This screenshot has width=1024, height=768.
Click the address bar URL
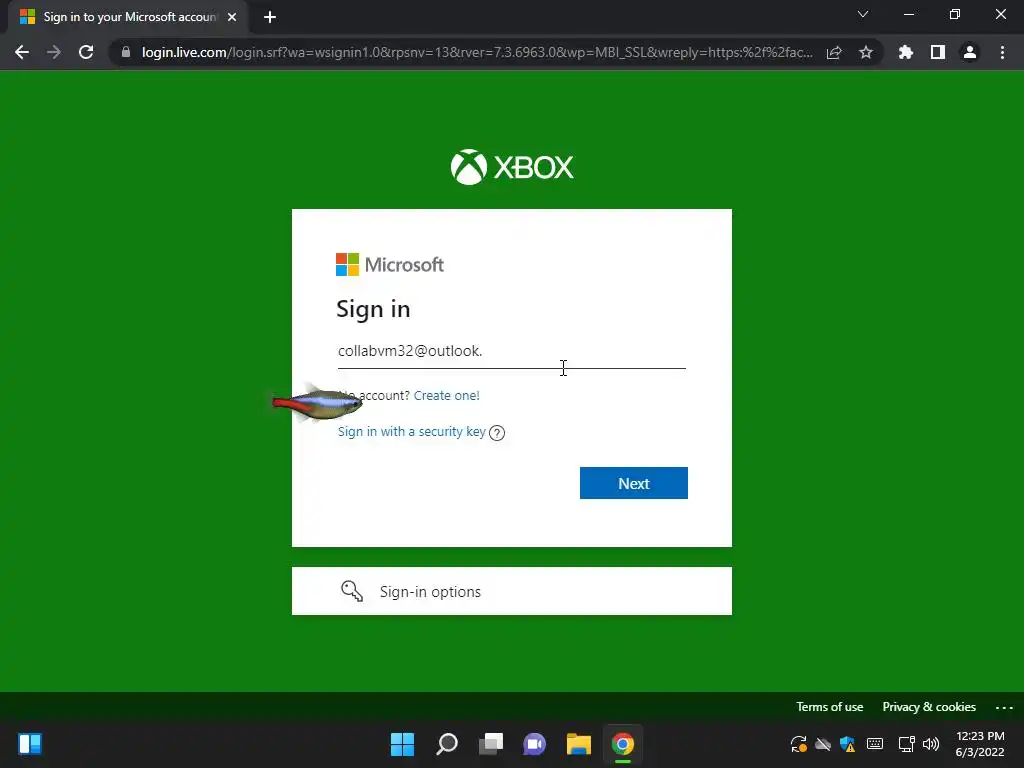(x=477, y=52)
